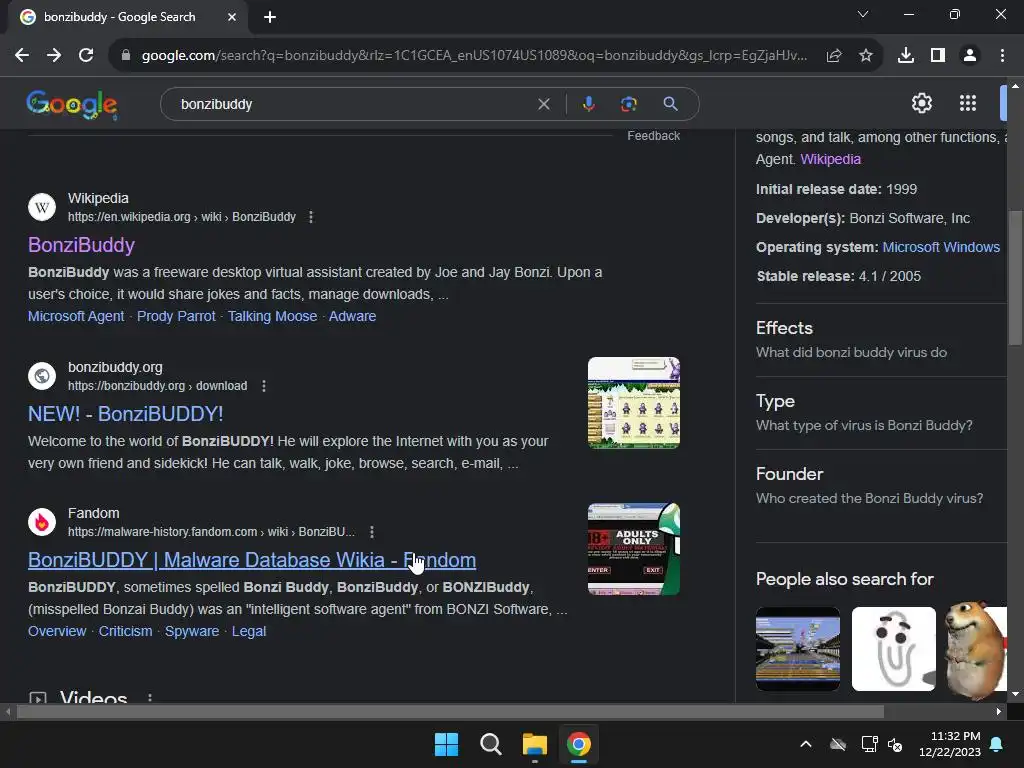
Task: Submit search with magnifier icon
Action: point(670,104)
